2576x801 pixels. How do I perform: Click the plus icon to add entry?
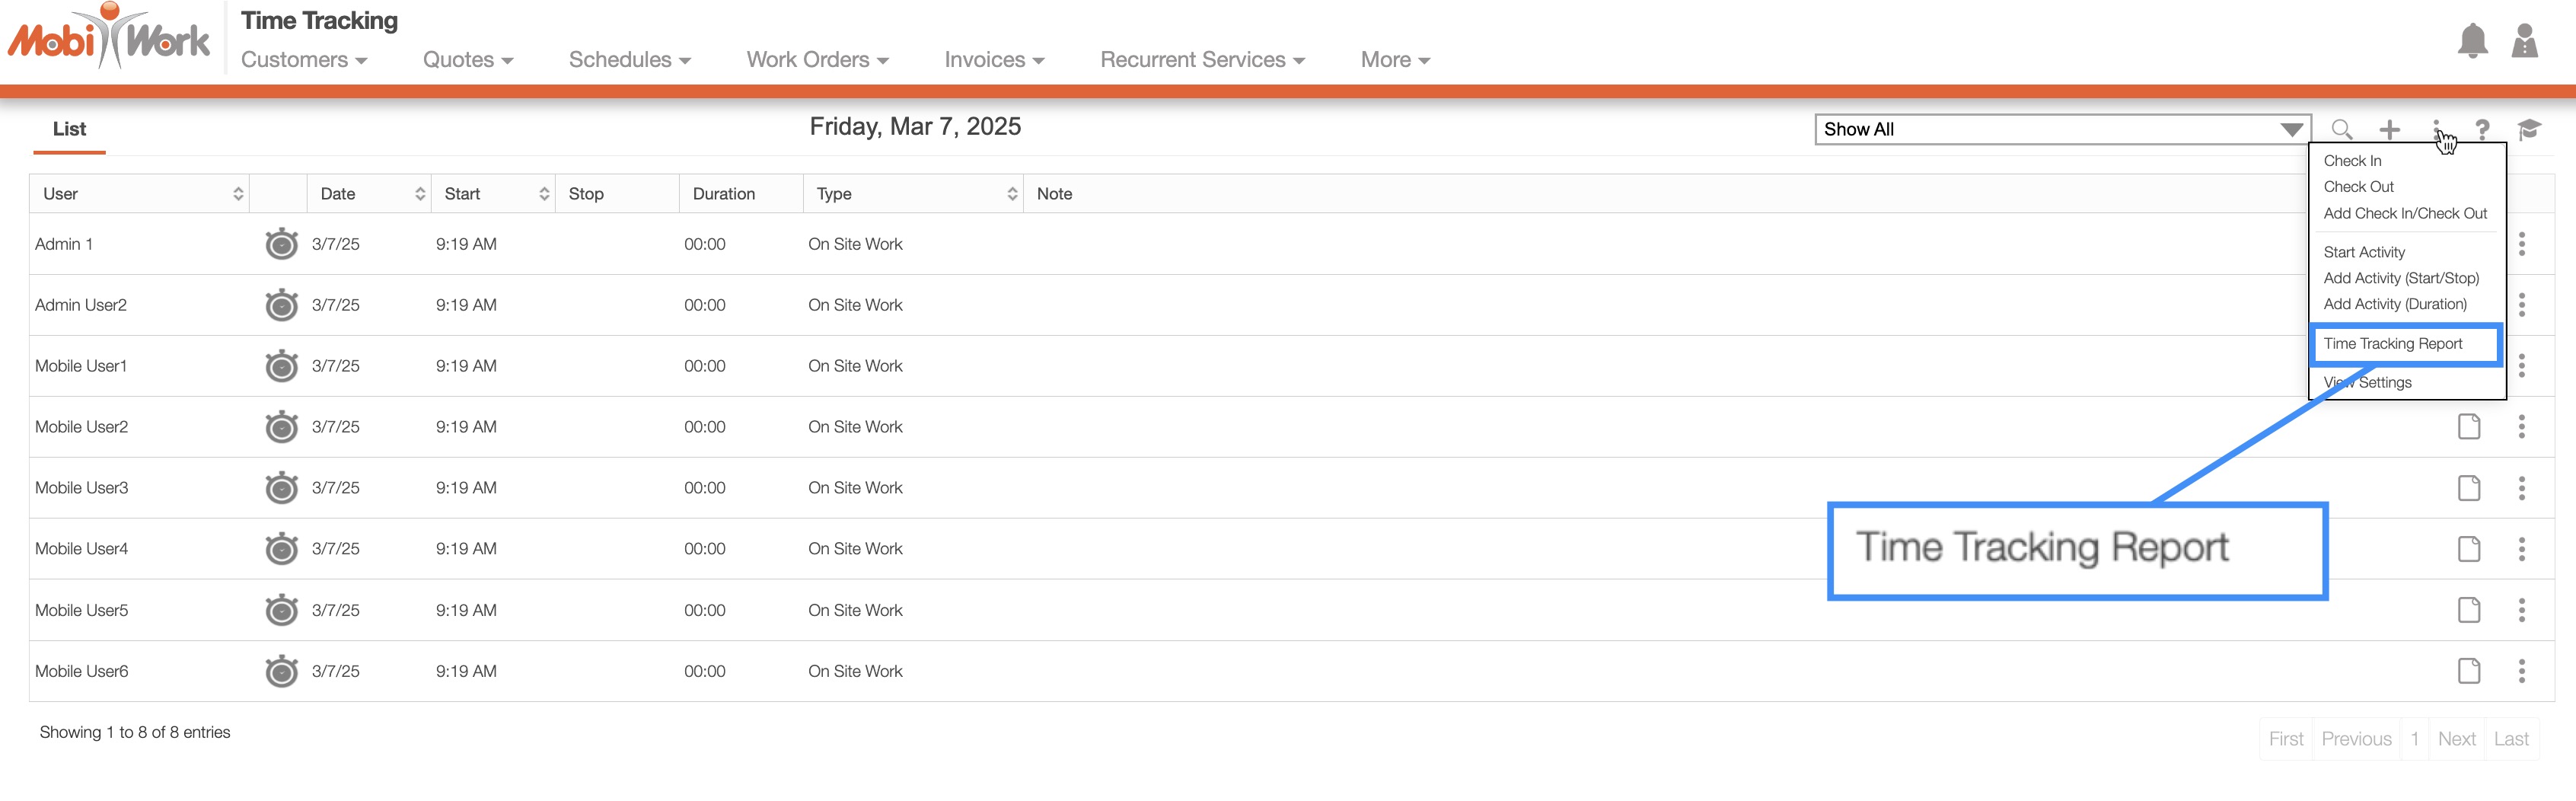(2389, 129)
